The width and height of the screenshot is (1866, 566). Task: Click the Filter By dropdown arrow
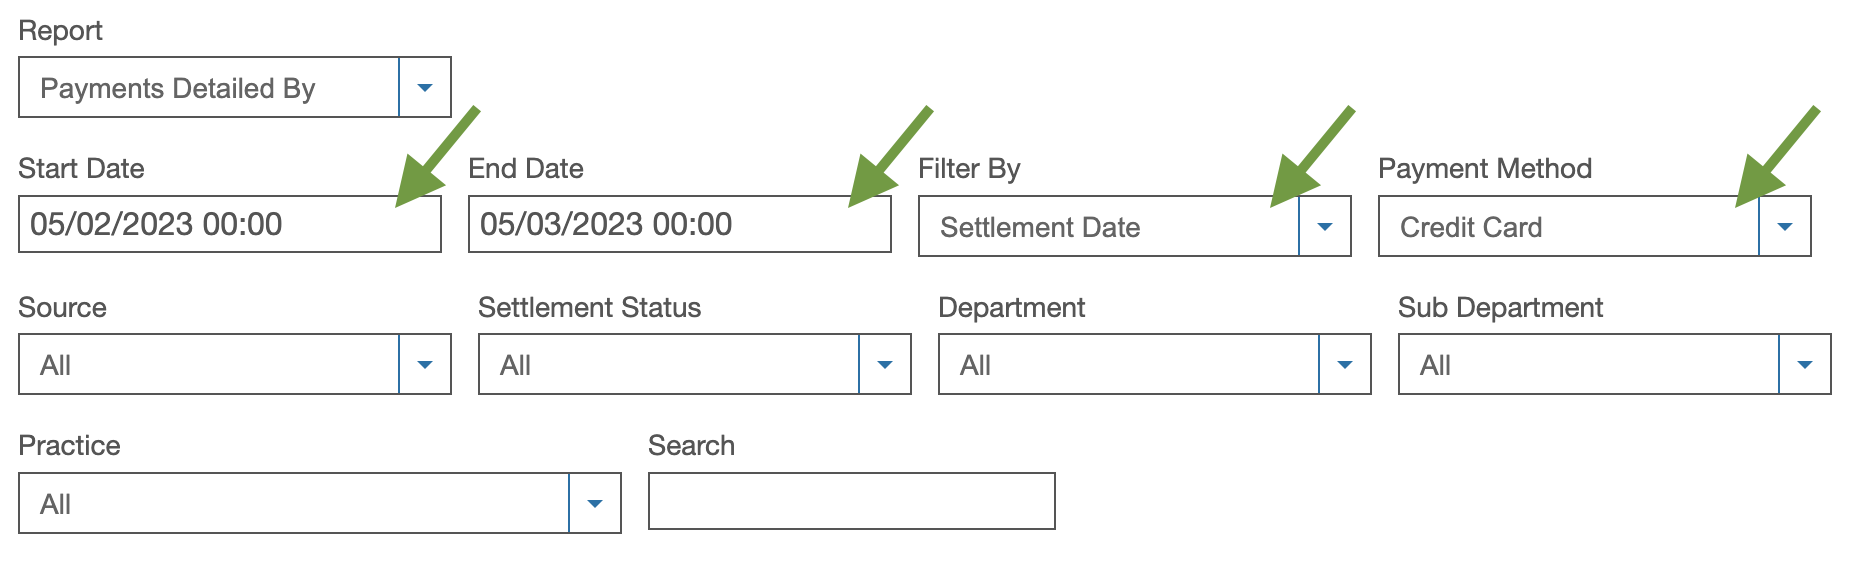pyautogui.click(x=1325, y=227)
